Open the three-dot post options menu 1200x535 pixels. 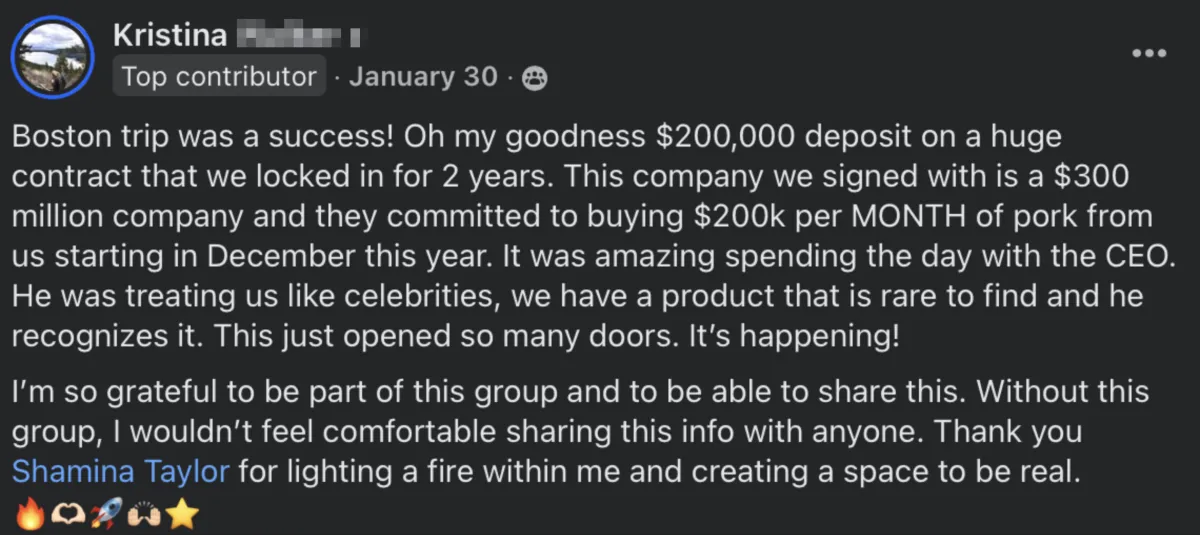1149,51
